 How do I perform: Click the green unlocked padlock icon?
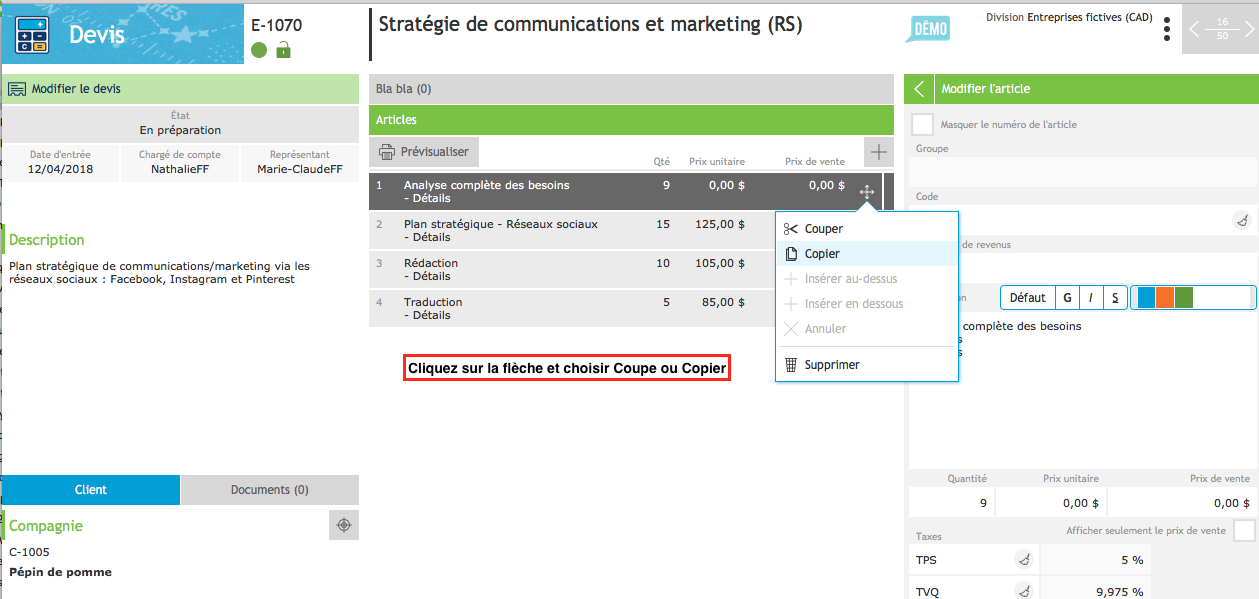pos(283,49)
